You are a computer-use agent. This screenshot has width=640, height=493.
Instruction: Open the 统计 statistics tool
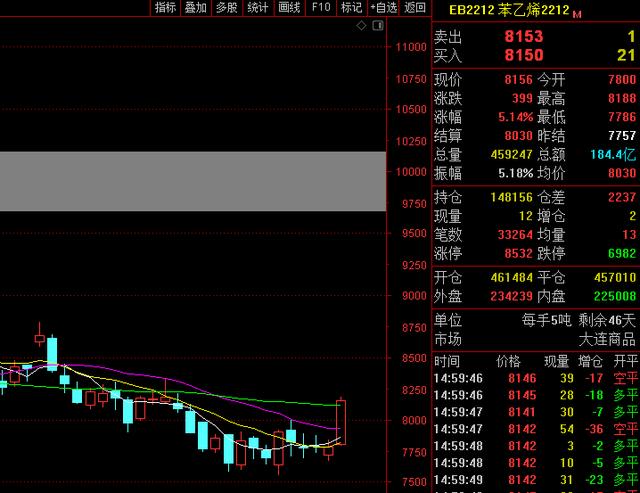258,7
